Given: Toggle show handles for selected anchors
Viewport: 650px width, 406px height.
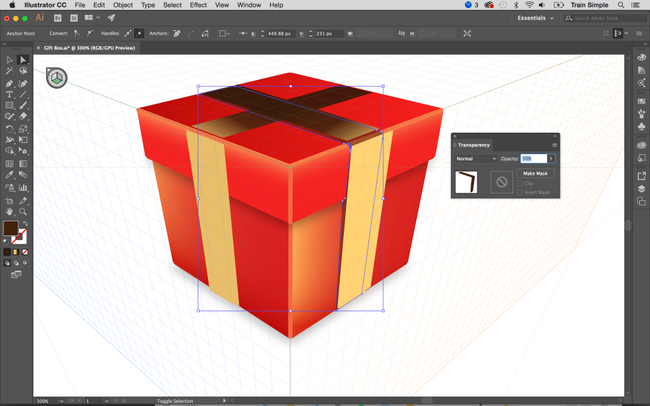Looking at the screenshot, I should coord(128,33).
